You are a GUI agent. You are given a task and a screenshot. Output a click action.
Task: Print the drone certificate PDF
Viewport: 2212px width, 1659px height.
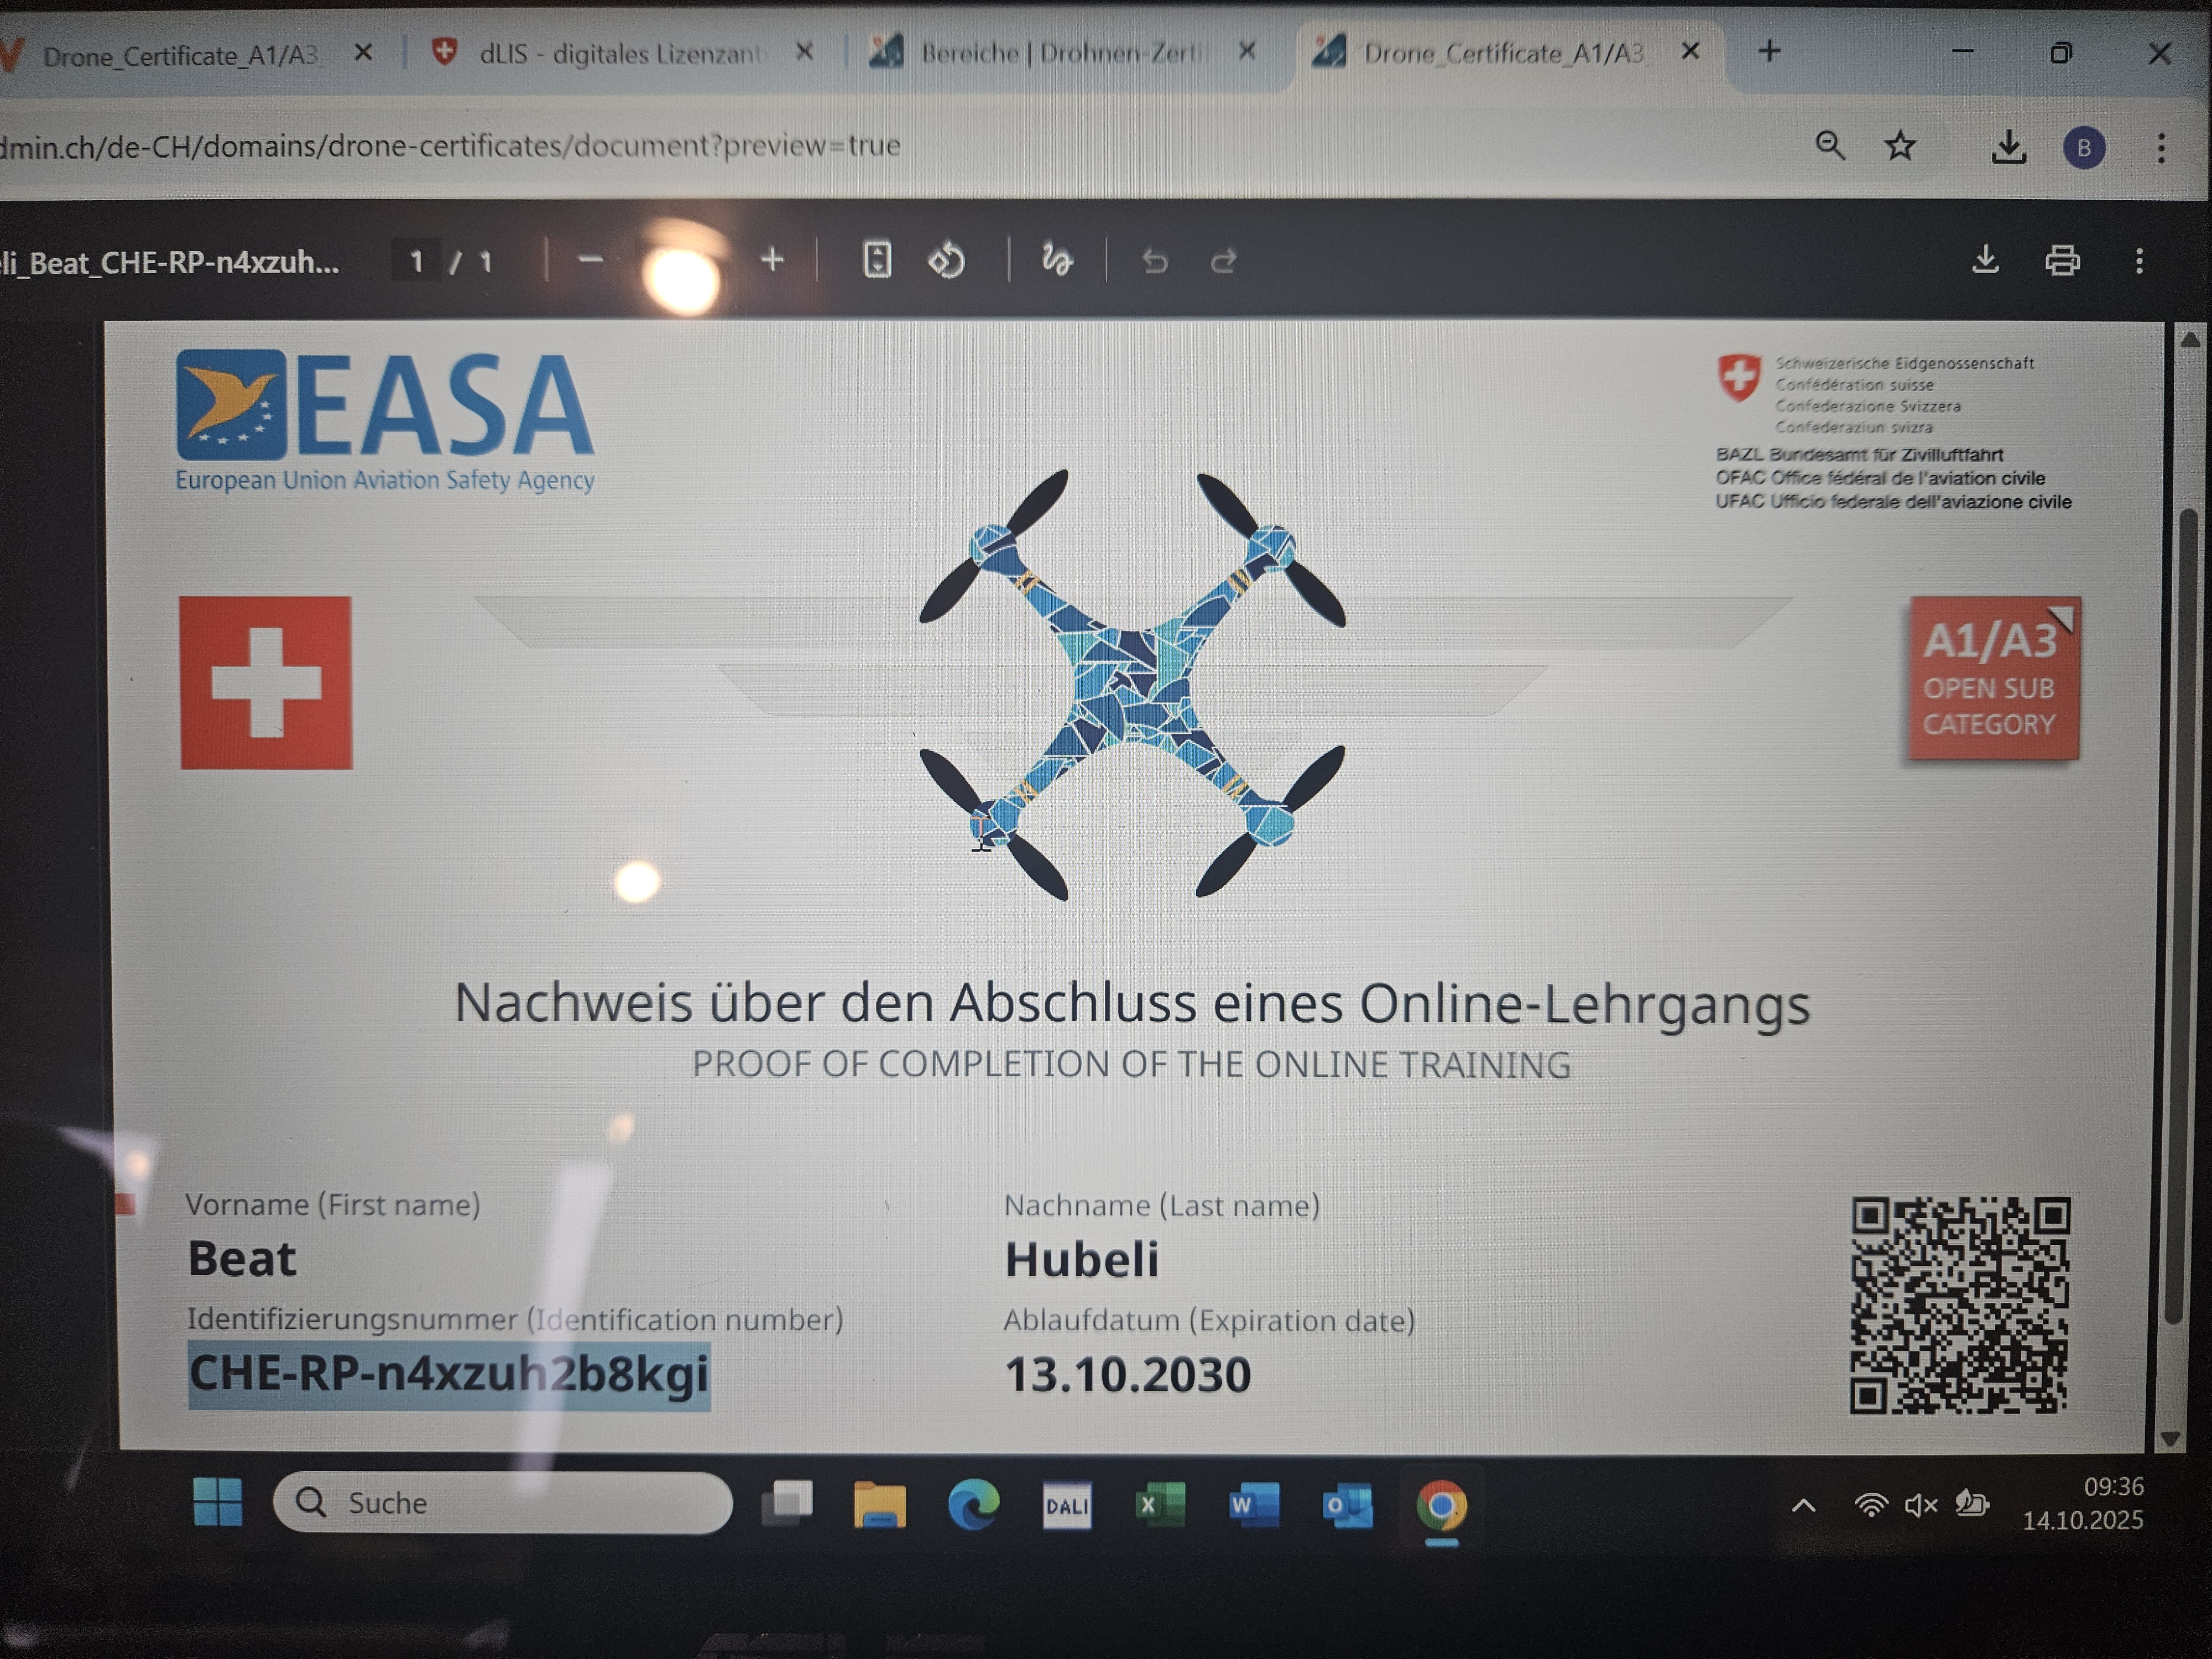(2062, 261)
